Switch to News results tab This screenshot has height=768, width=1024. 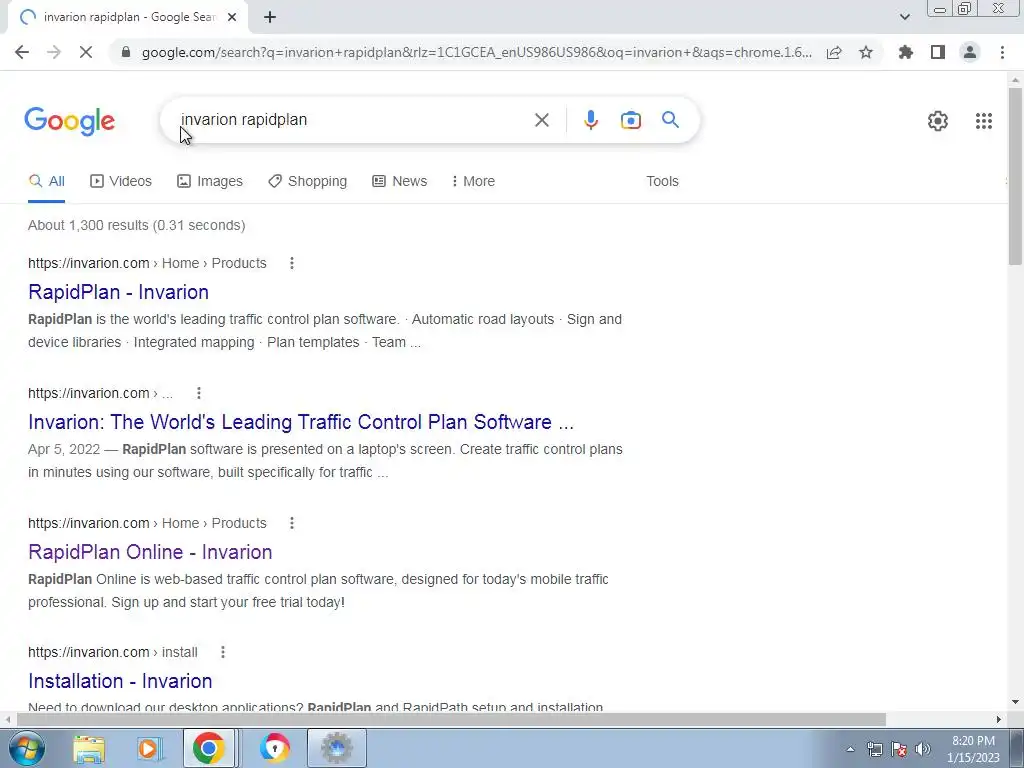tap(400, 181)
